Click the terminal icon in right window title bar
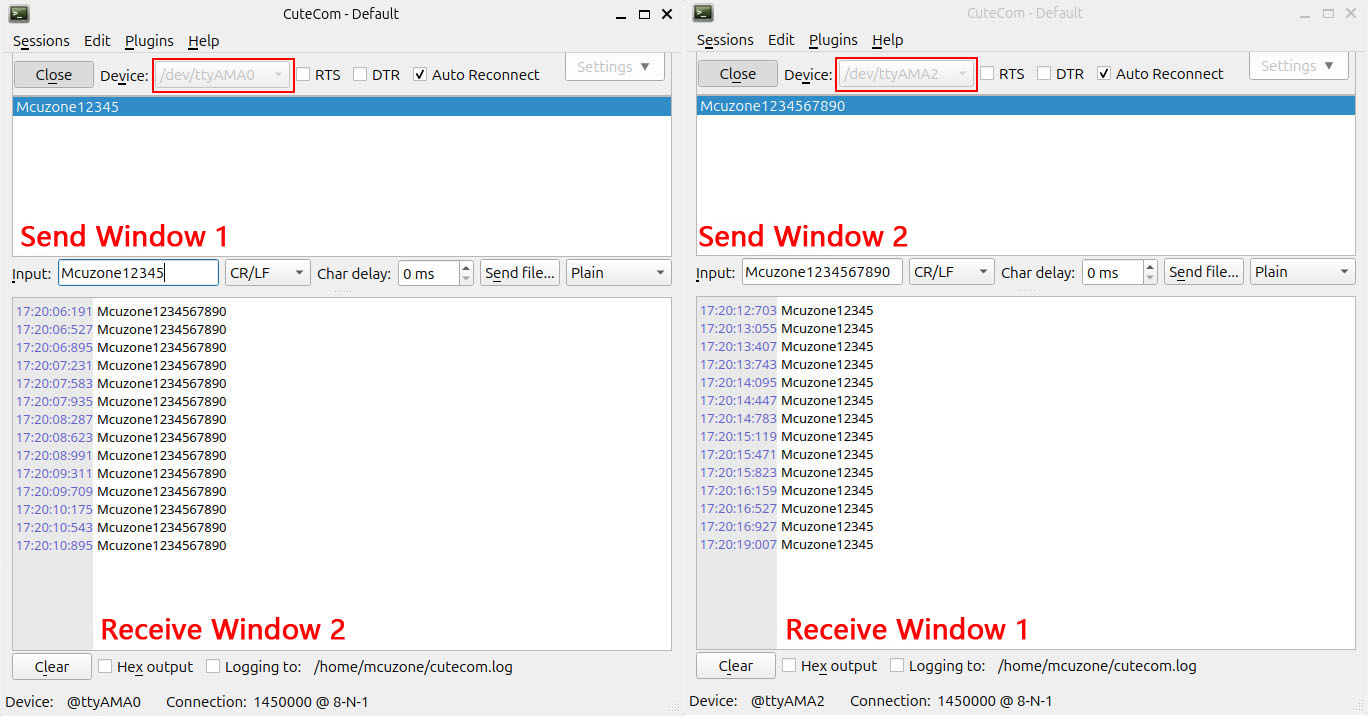1368x717 pixels. [x=703, y=13]
